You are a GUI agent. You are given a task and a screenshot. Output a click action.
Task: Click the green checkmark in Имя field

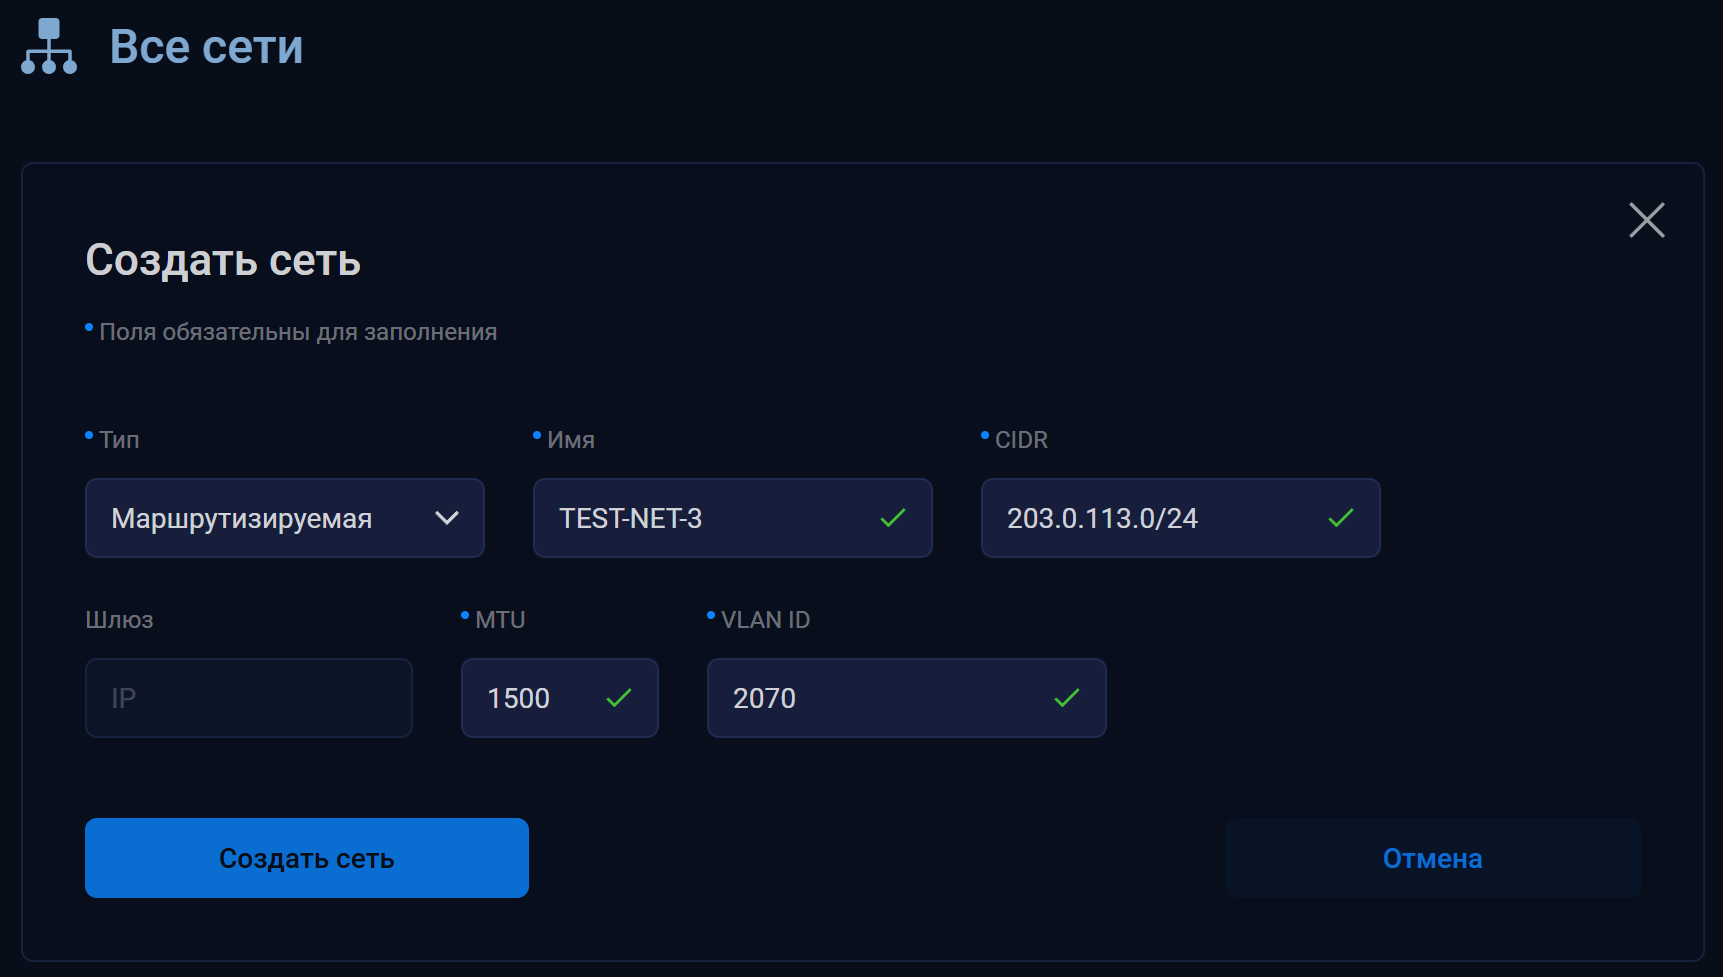pos(892,518)
